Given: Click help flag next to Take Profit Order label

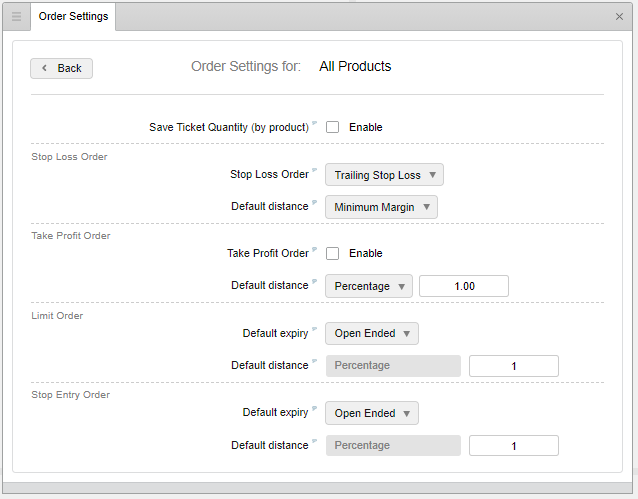Looking at the screenshot, I should click(314, 249).
